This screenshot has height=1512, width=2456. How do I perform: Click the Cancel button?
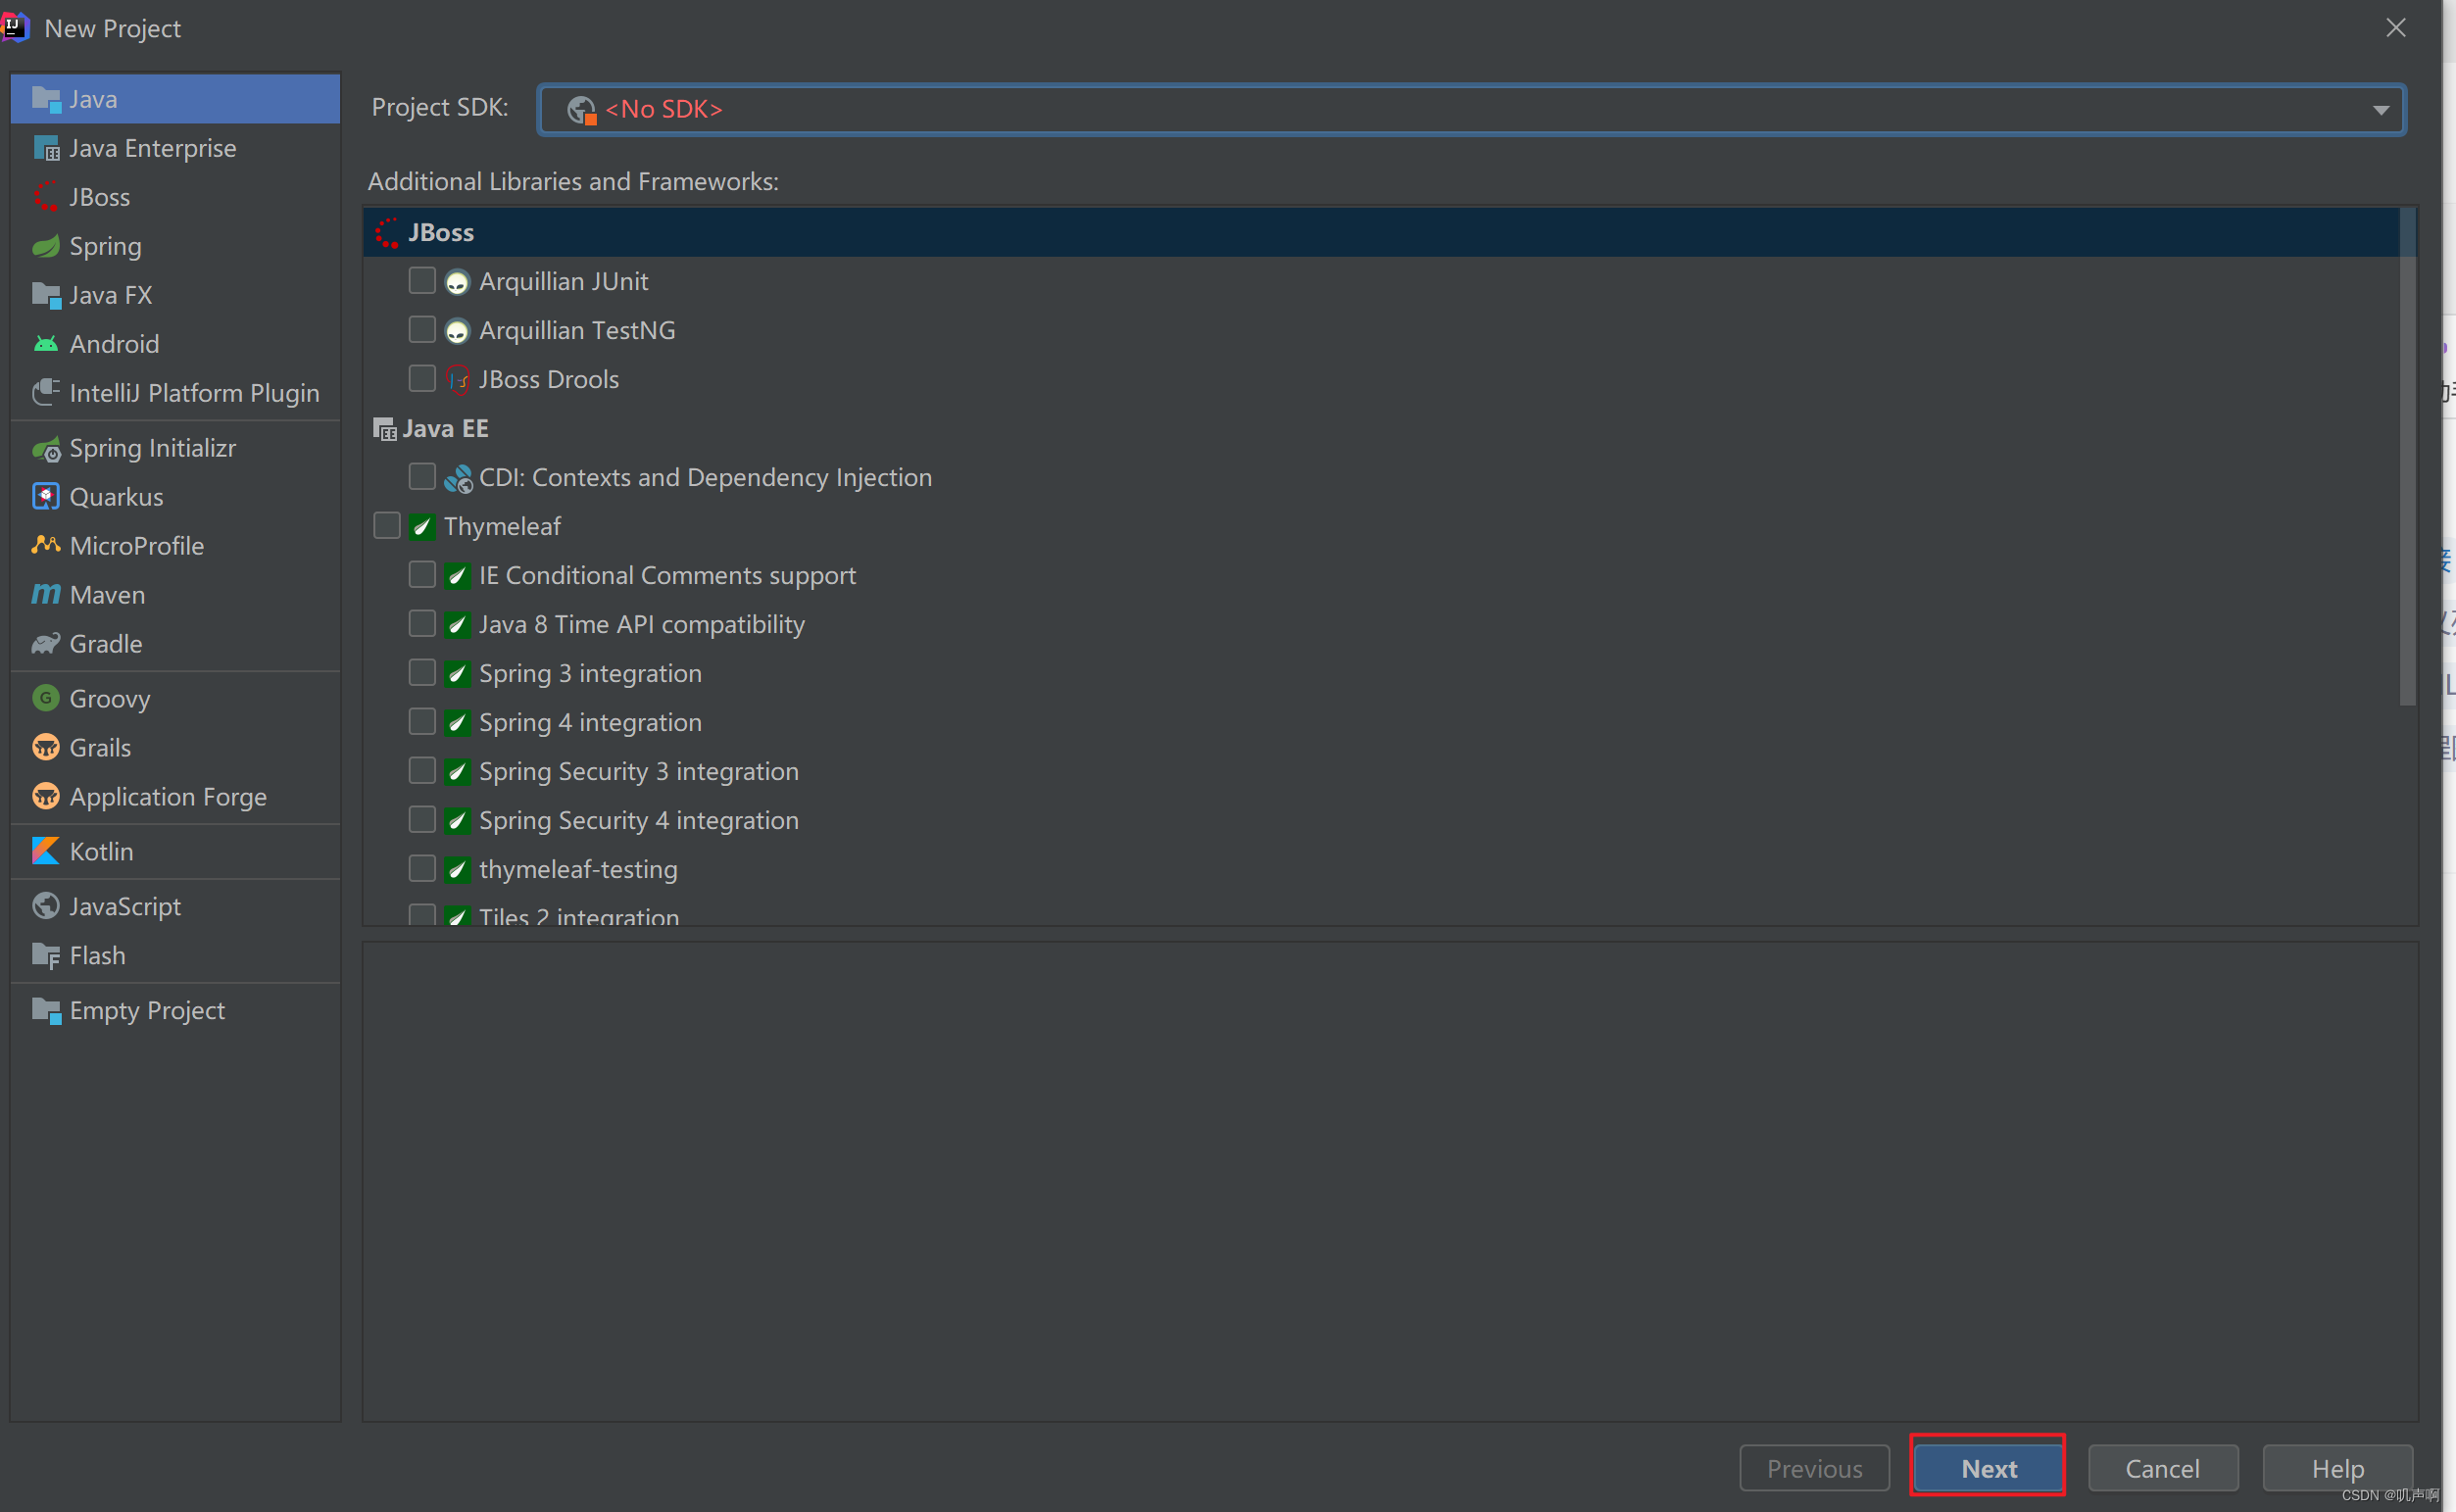click(2162, 1468)
